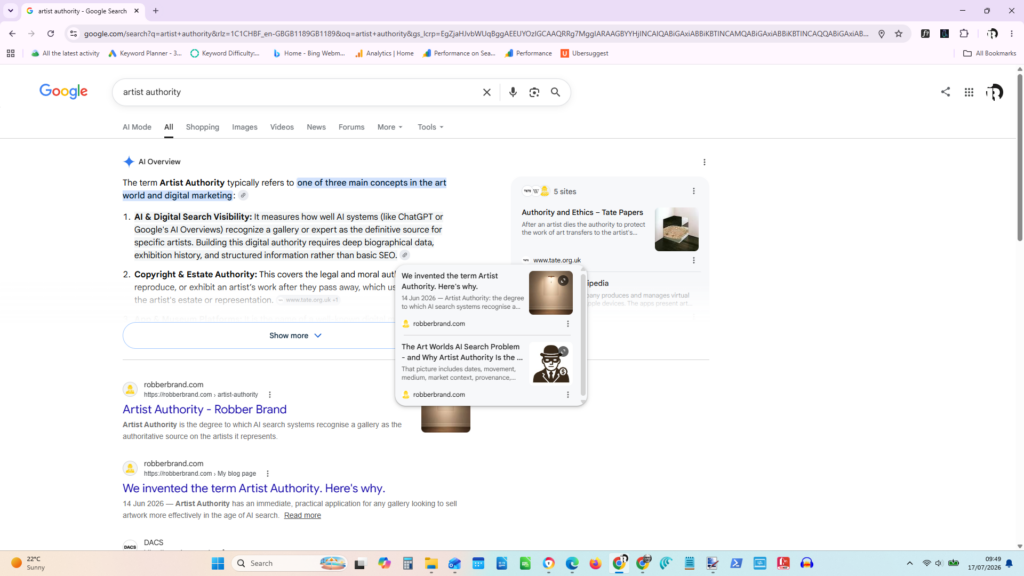Open the apps shortcut grid in bookmarks bar
Viewport: 1024px width, 576px height.
point(10,54)
